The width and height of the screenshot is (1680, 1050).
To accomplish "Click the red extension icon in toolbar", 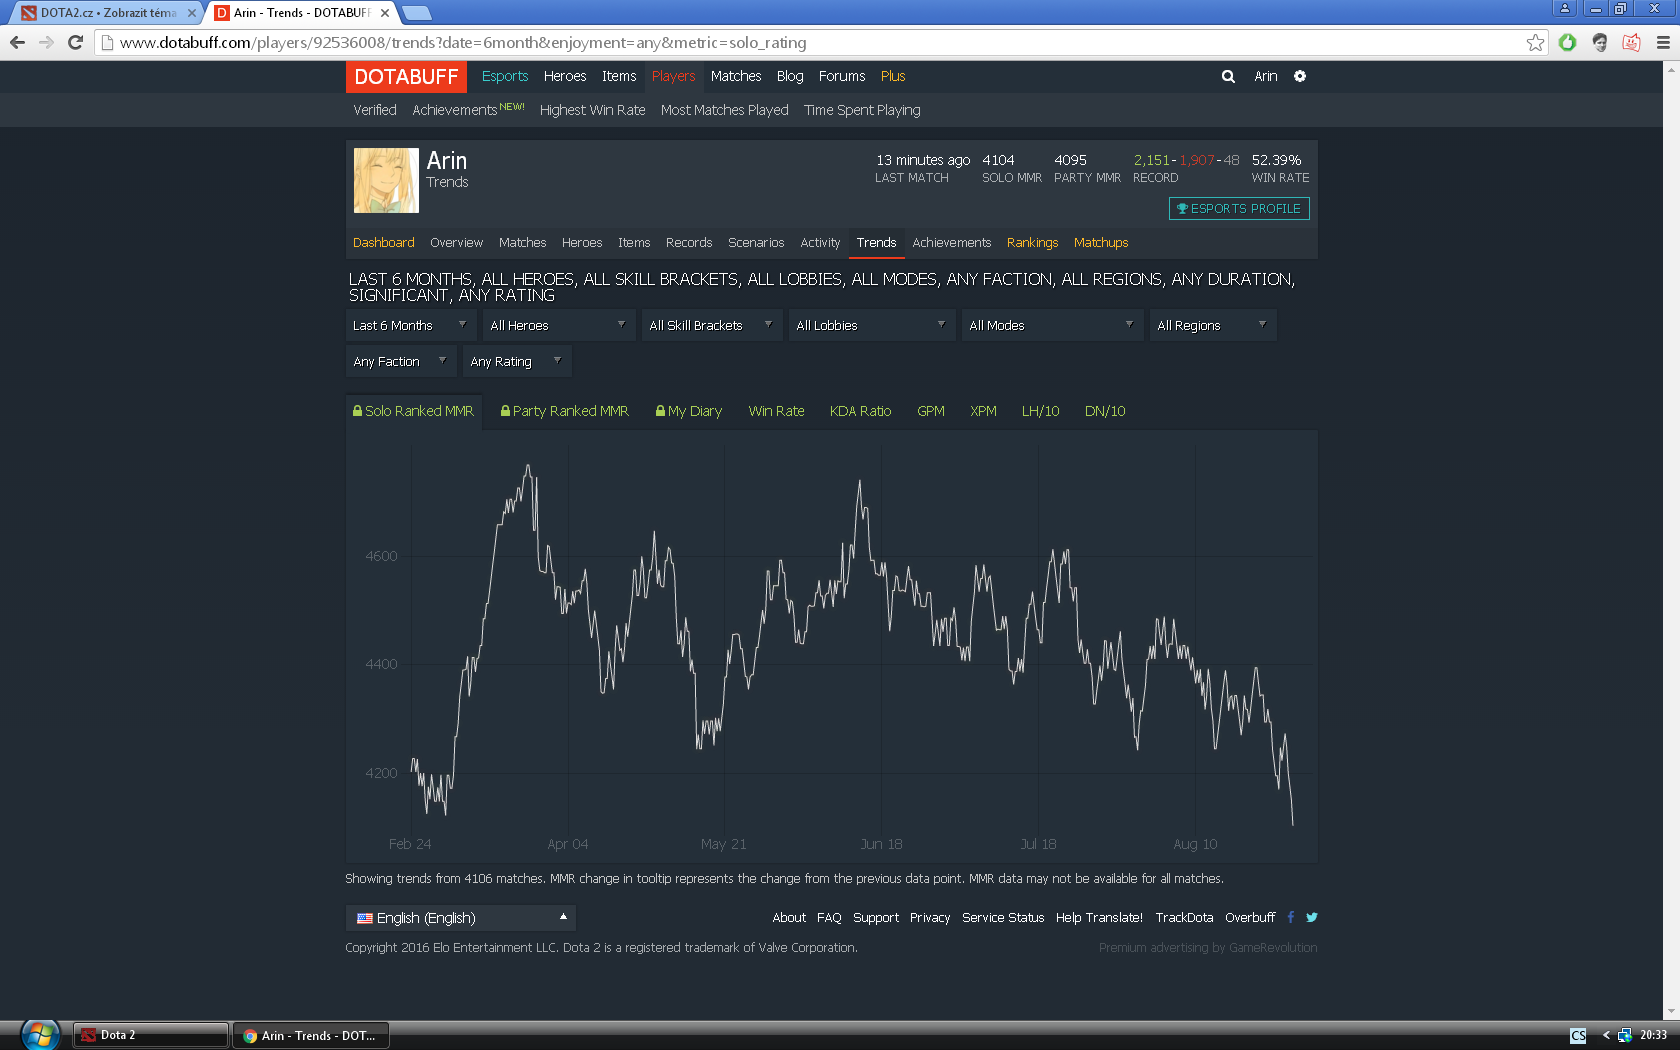I will point(1631,42).
